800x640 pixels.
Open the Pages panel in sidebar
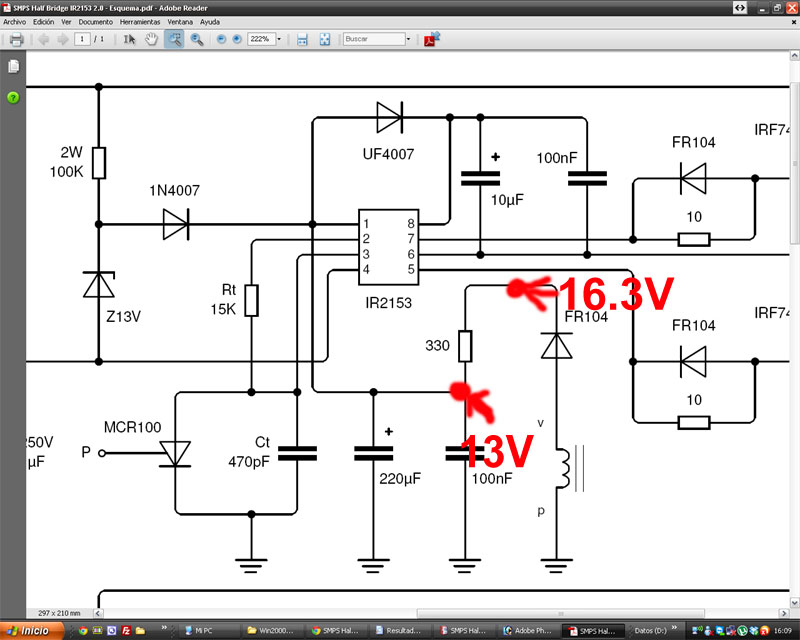point(13,67)
